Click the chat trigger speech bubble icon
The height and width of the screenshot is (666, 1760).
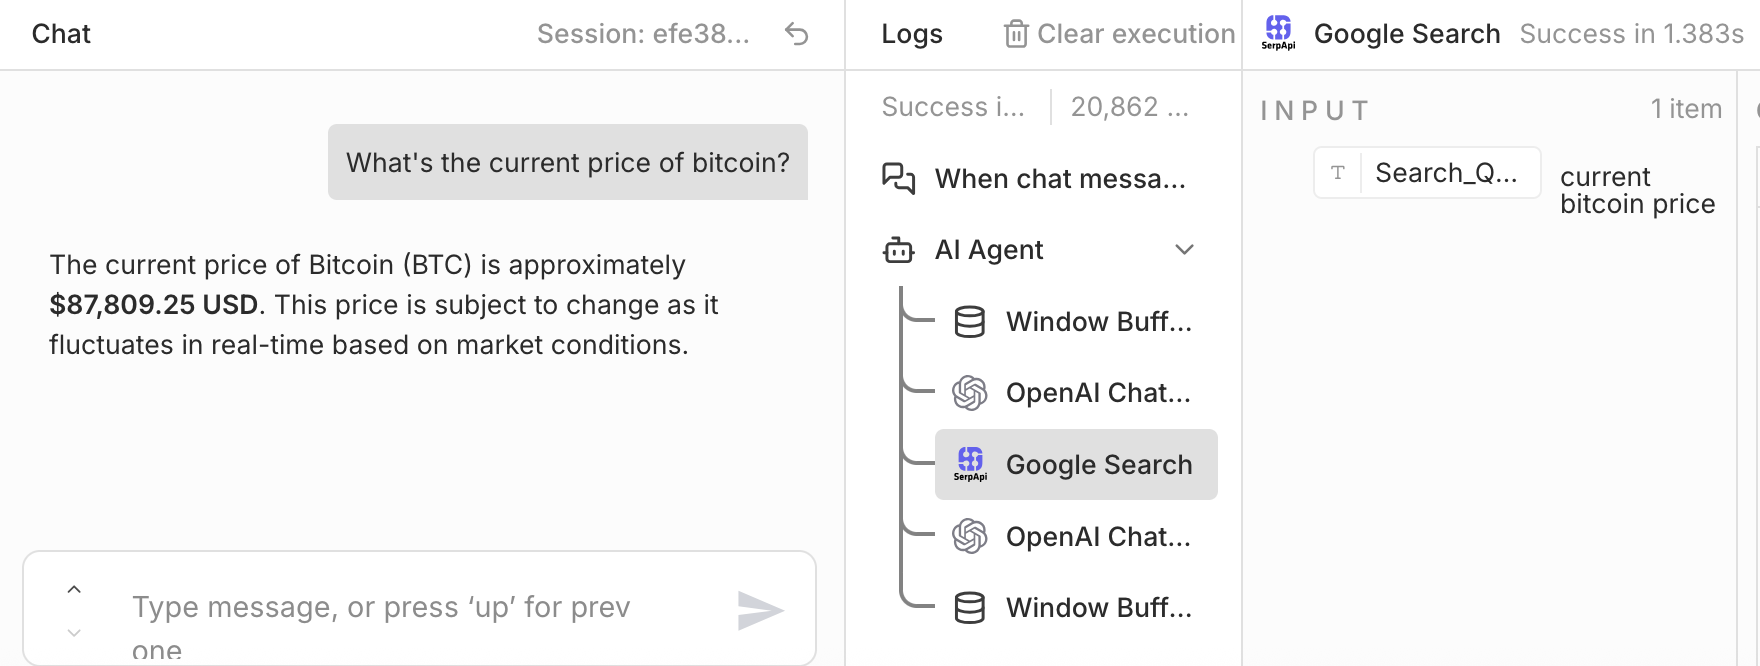coord(898,178)
